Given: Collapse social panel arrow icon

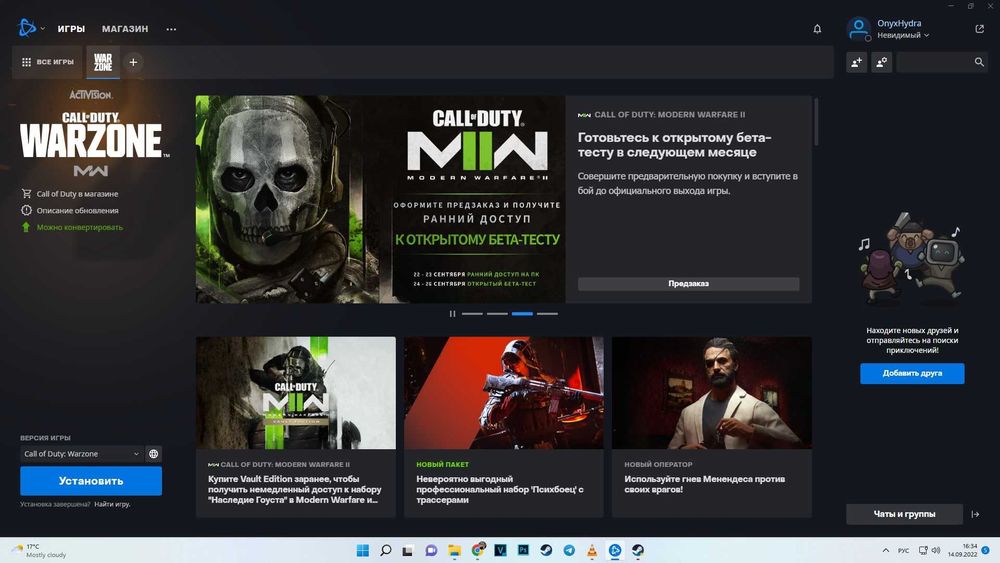Looking at the screenshot, I should click(976, 514).
